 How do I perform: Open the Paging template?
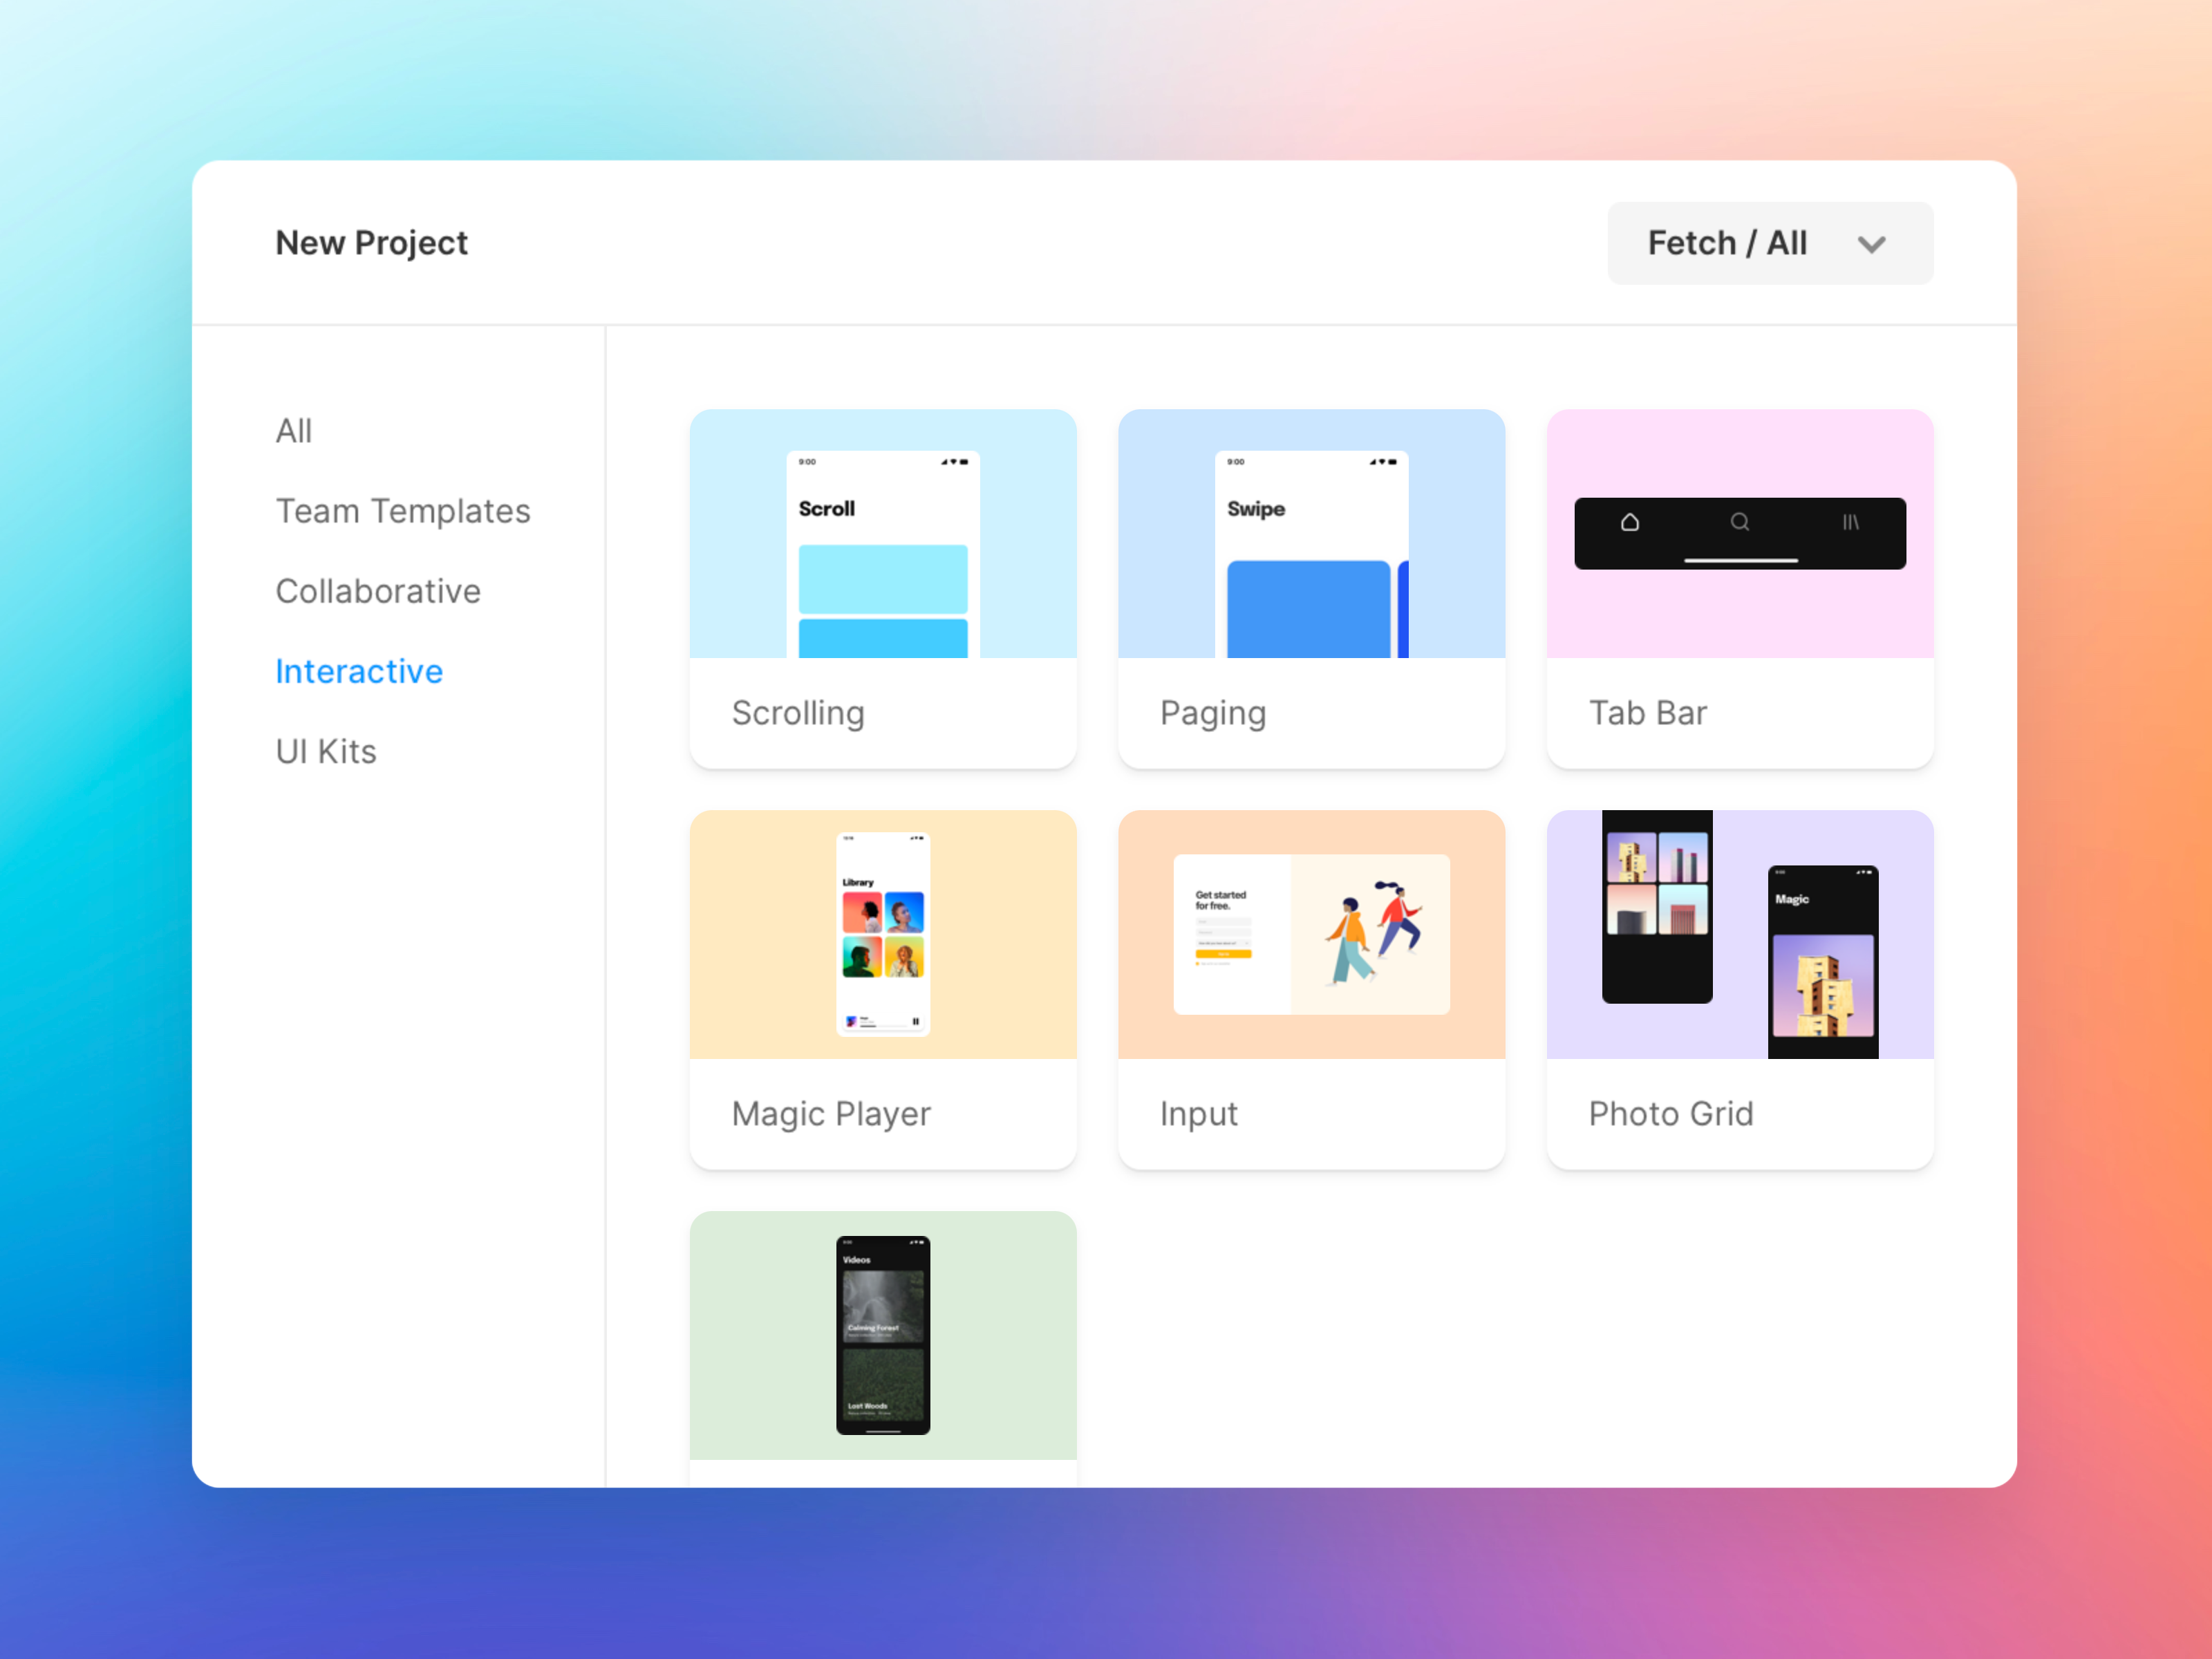1311,590
